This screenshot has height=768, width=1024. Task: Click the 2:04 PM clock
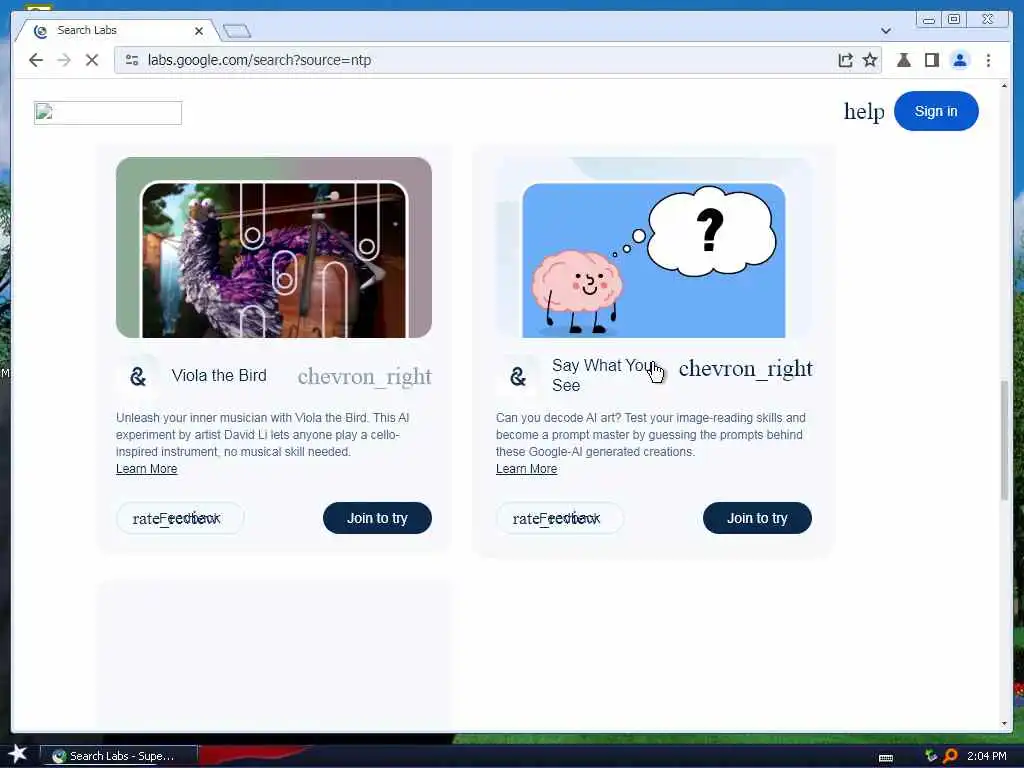click(x=986, y=756)
